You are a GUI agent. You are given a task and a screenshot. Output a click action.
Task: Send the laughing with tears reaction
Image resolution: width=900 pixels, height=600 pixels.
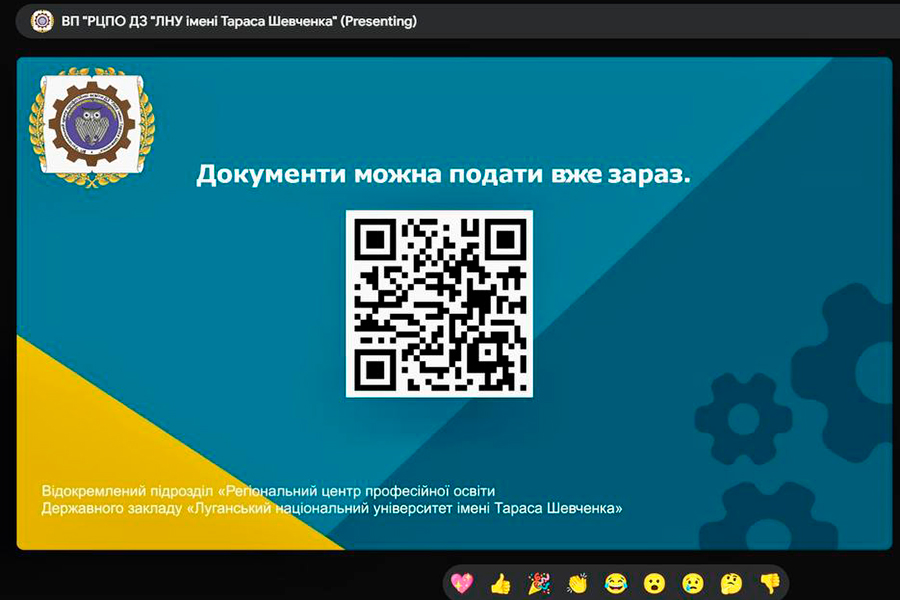[615, 583]
